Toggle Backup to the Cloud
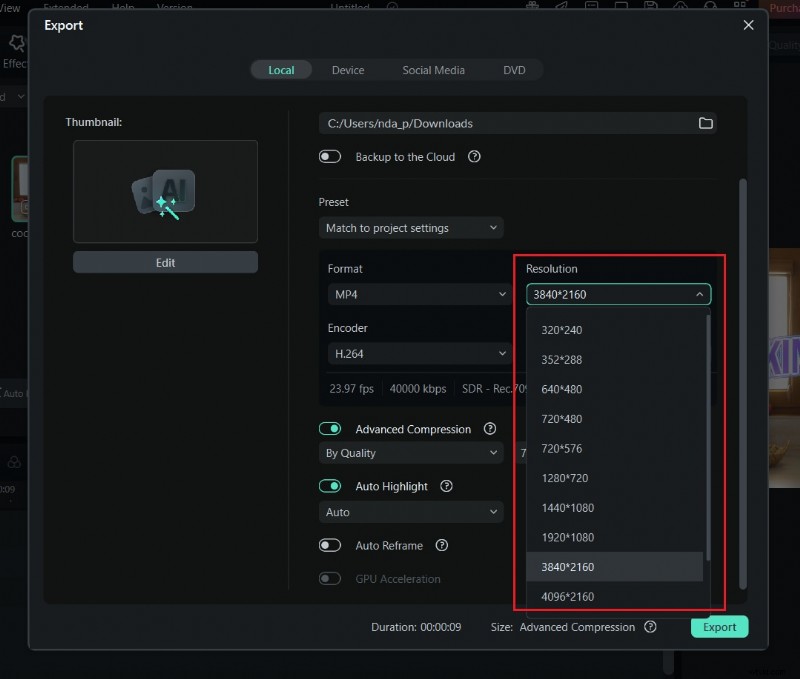Screen dimensions: 800x679 coord(329,157)
